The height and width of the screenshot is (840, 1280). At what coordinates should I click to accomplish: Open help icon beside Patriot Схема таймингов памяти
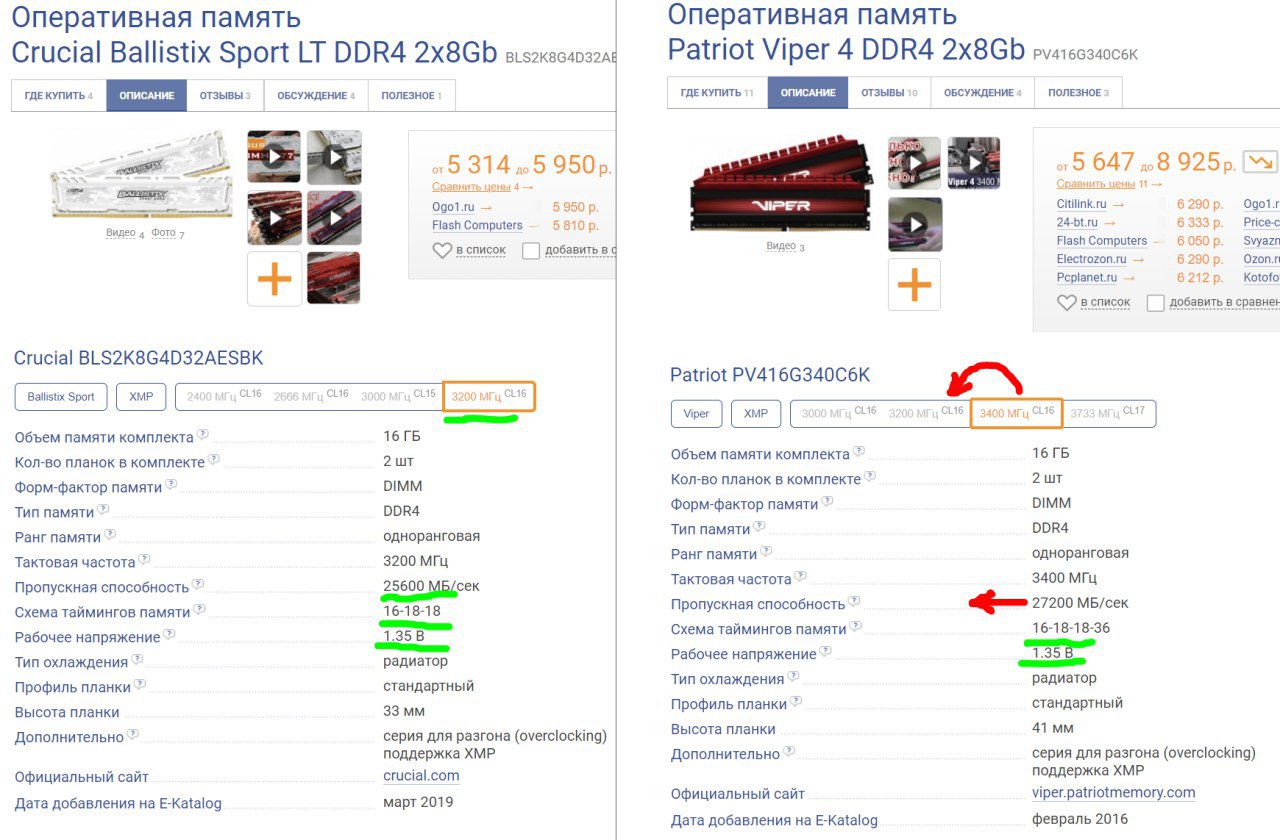point(856,627)
